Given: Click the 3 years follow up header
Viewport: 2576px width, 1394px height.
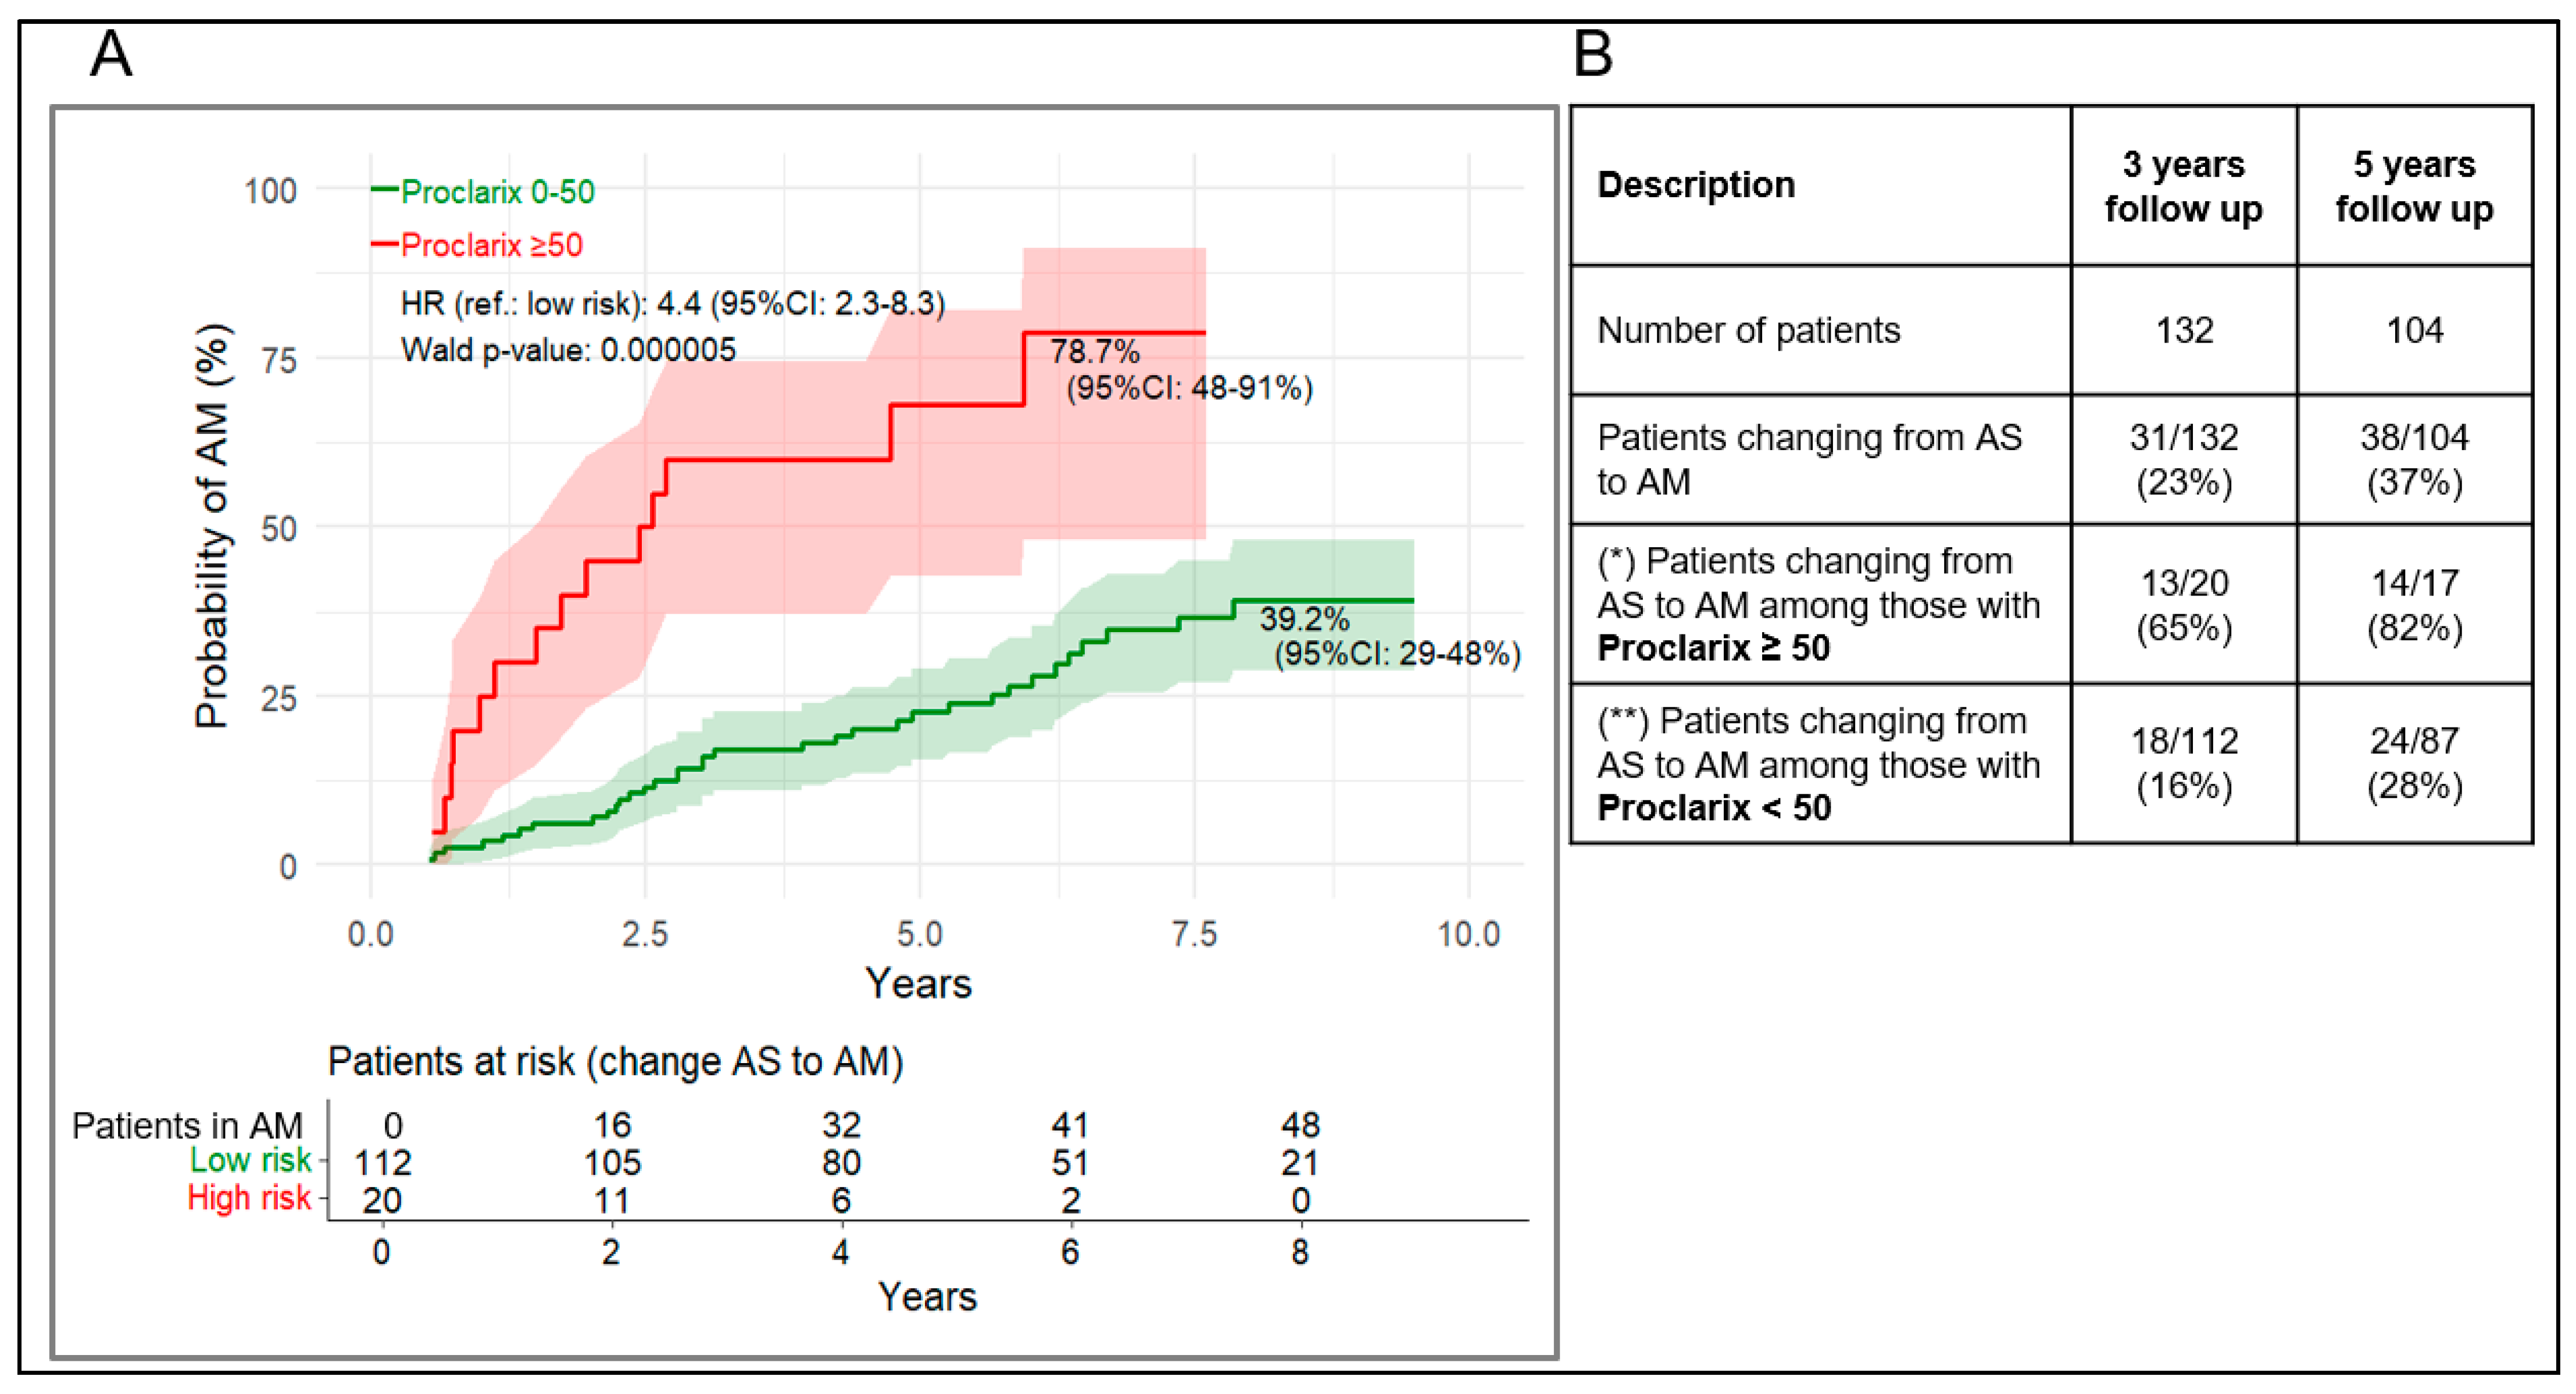Looking at the screenshot, I should point(2184,186).
